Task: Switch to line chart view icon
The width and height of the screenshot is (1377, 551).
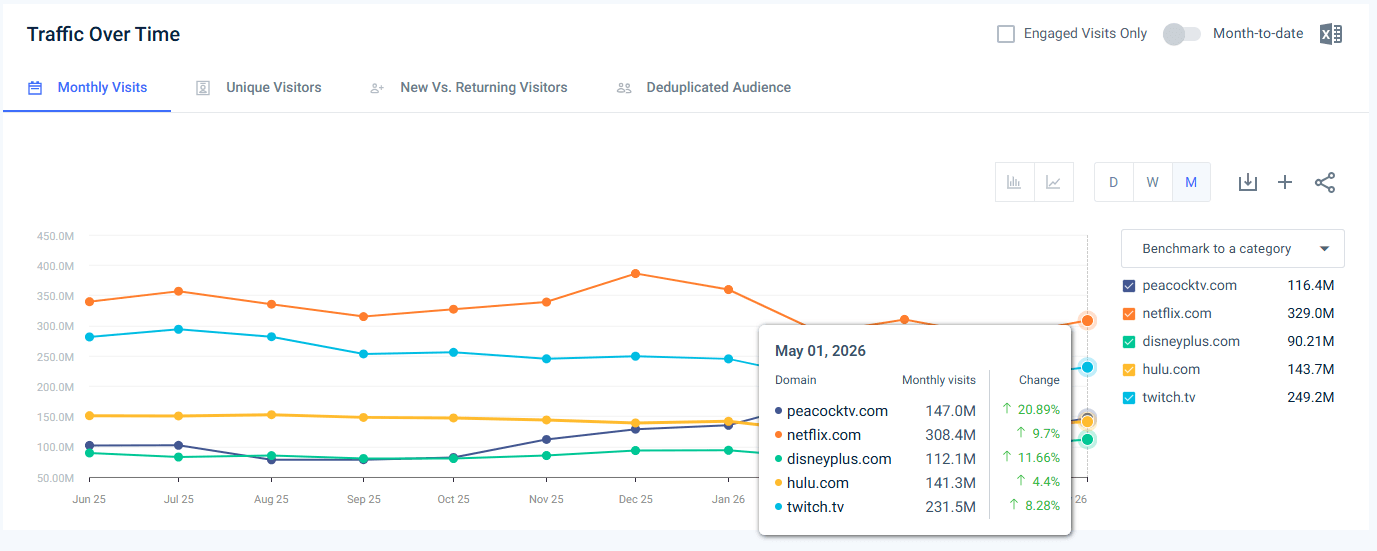Action: click(x=1054, y=182)
